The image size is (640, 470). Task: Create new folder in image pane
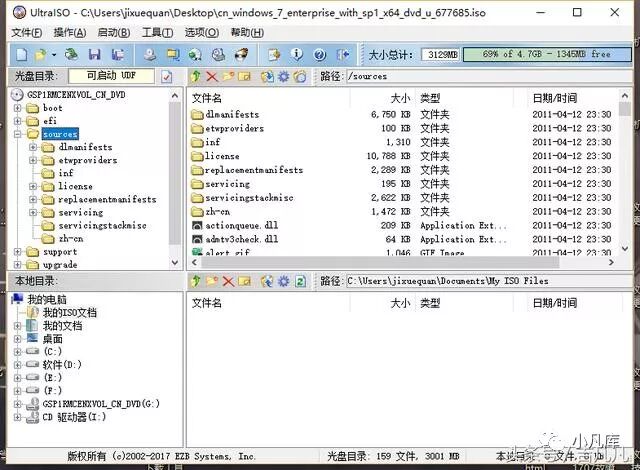click(228, 76)
